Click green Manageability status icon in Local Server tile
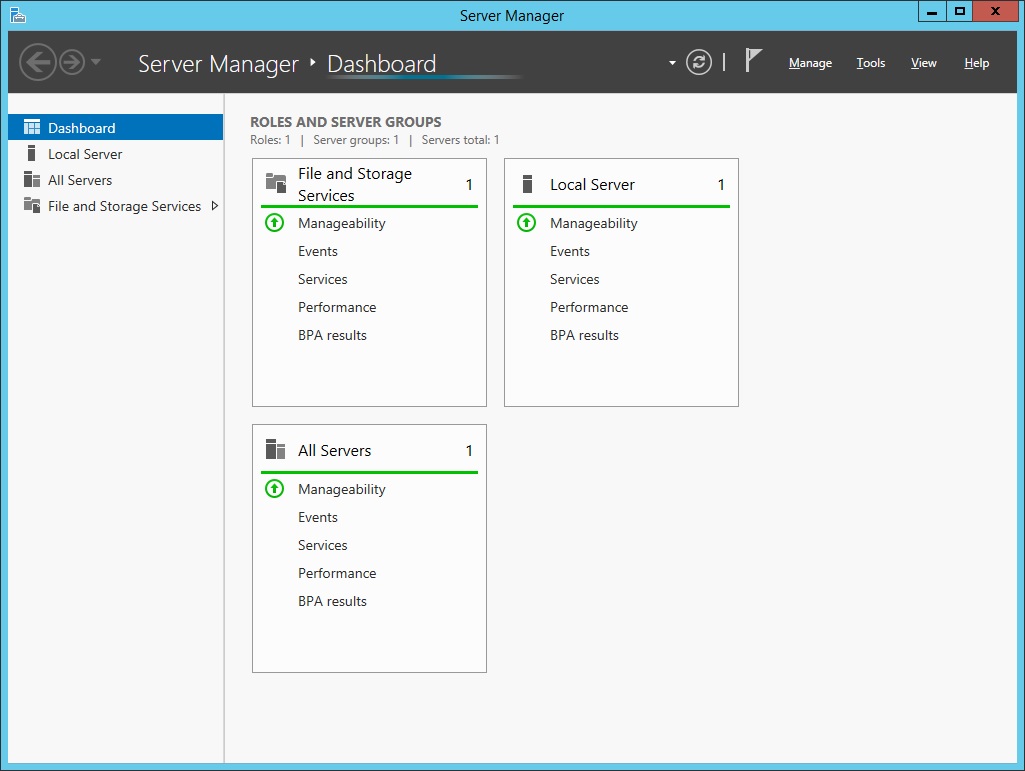The height and width of the screenshot is (771, 1025). [526, 223]
